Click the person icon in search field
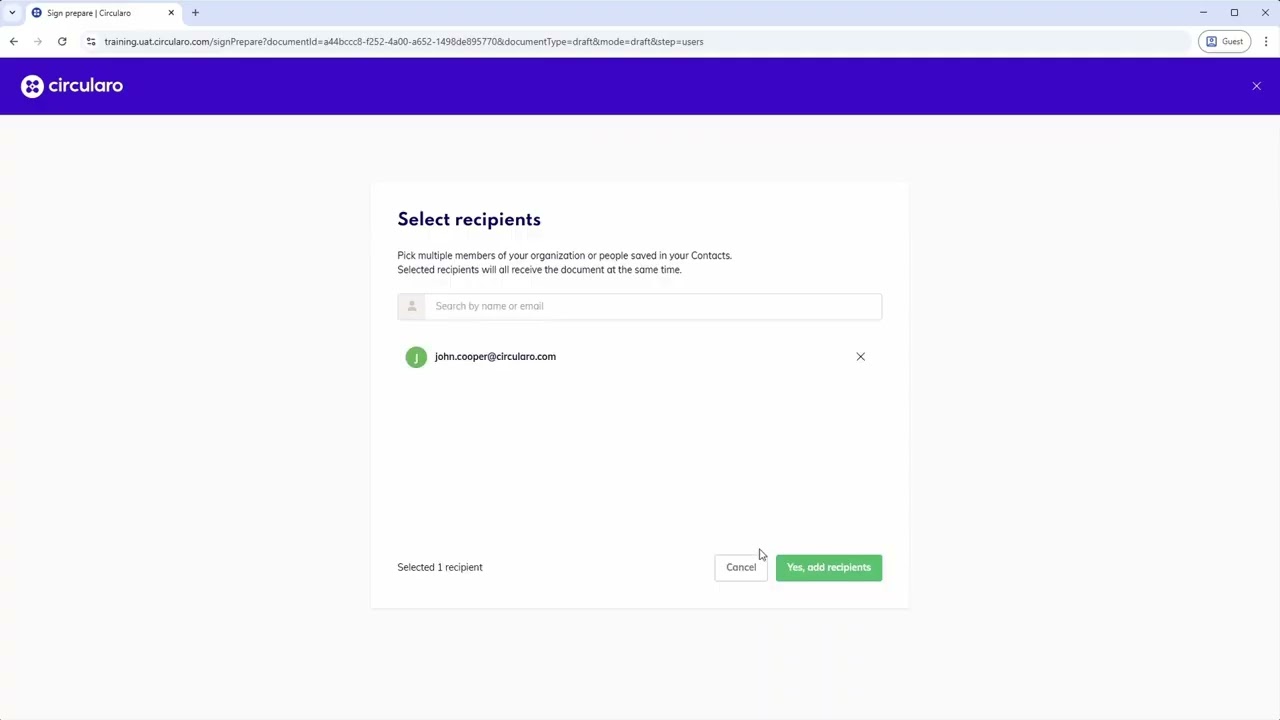 pyautogui.click(x=411, y=306)
